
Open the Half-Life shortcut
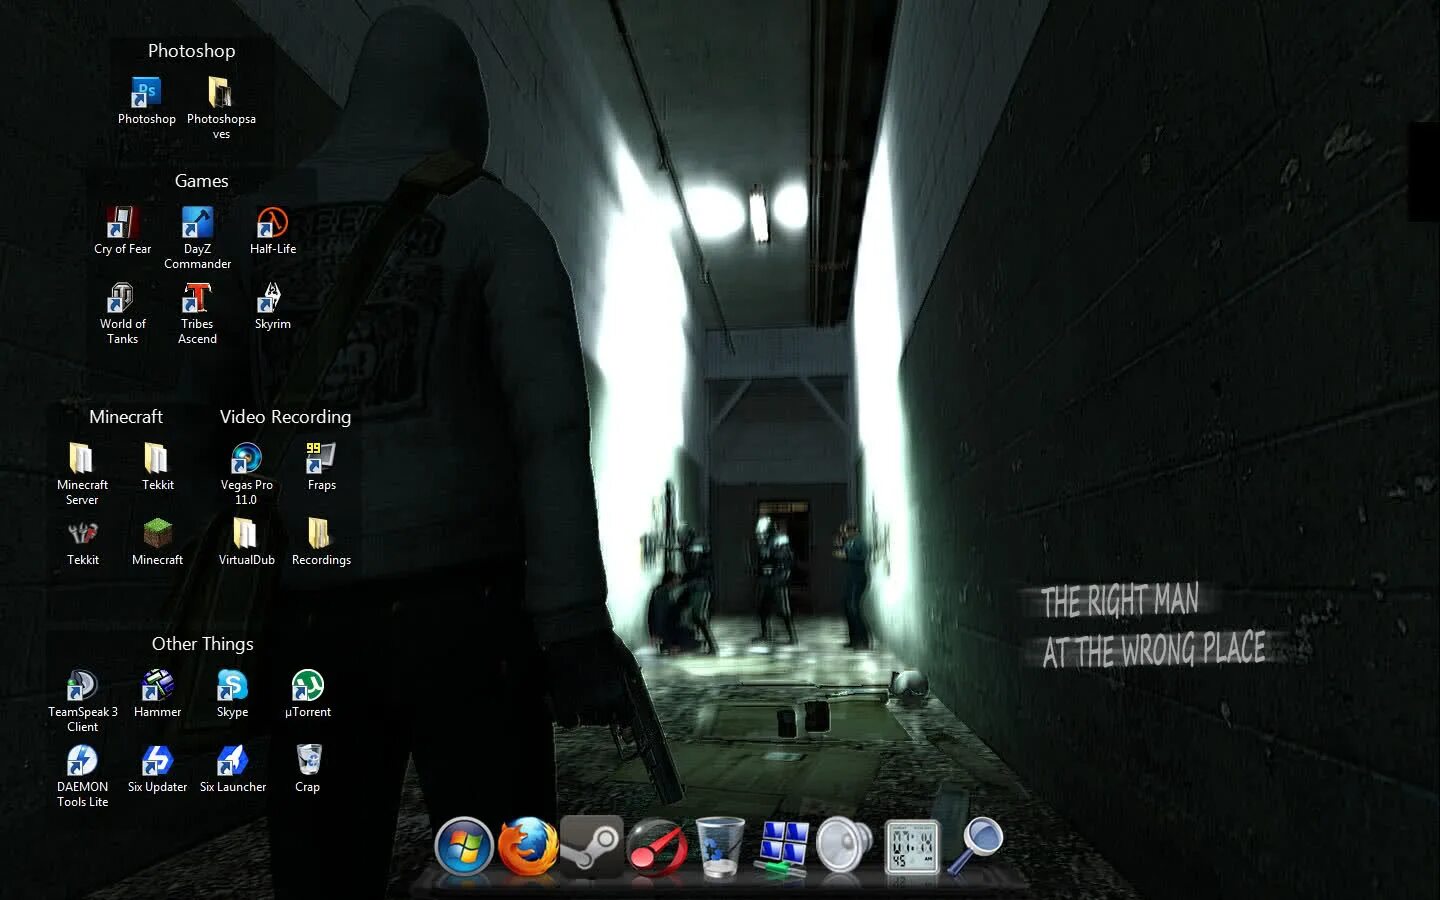(272, 222)
